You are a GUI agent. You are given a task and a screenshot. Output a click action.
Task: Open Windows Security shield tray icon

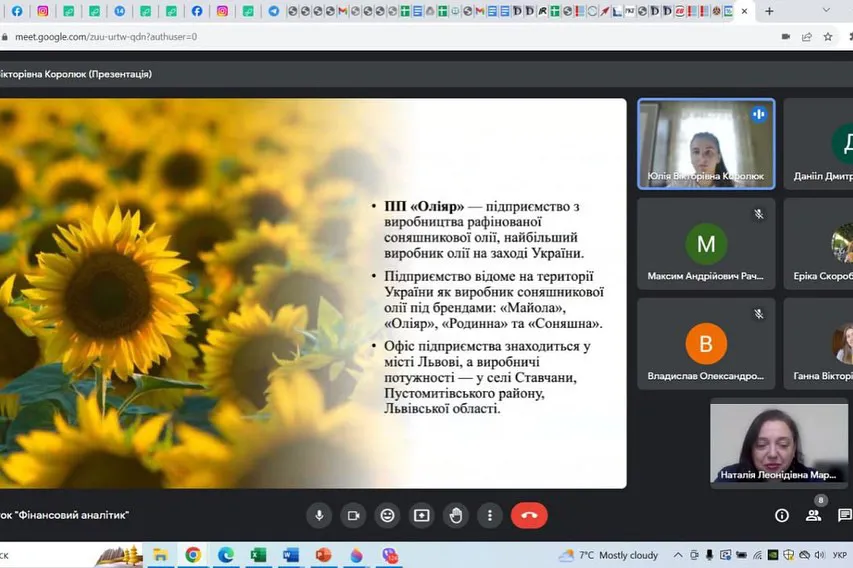point(788,555)
